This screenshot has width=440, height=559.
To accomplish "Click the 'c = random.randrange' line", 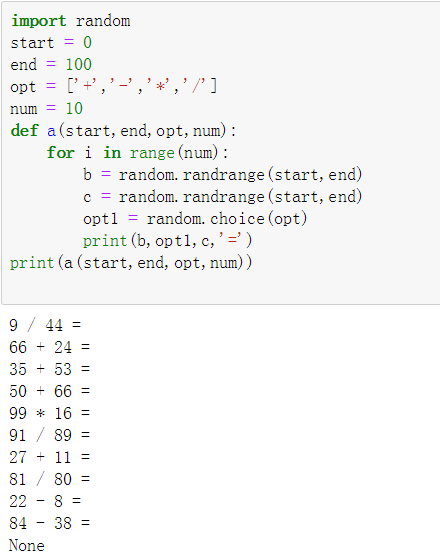I will pos(222,197).
